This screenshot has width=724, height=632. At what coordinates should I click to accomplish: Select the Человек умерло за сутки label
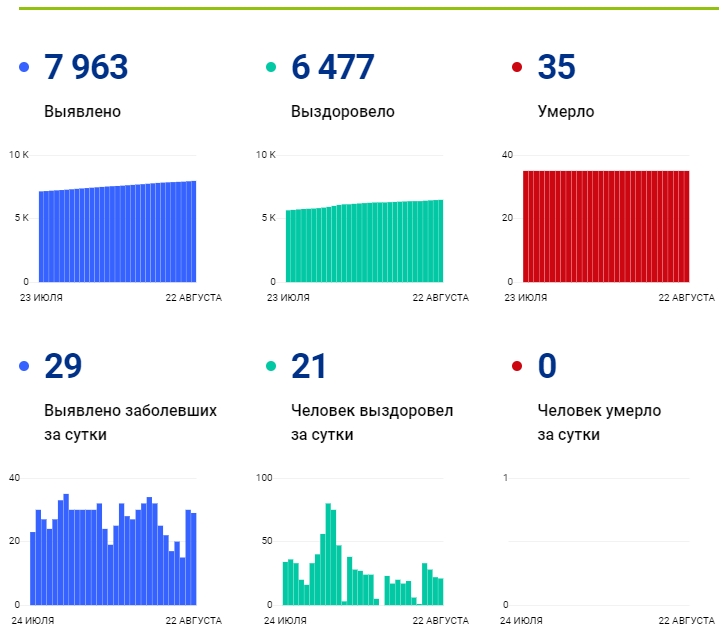(599, 422)
